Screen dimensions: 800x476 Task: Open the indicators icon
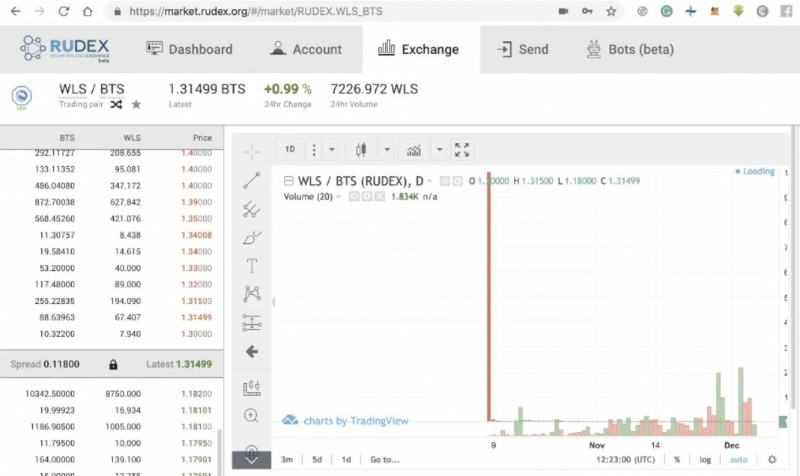pyautogui.click(x=414, y=150)
